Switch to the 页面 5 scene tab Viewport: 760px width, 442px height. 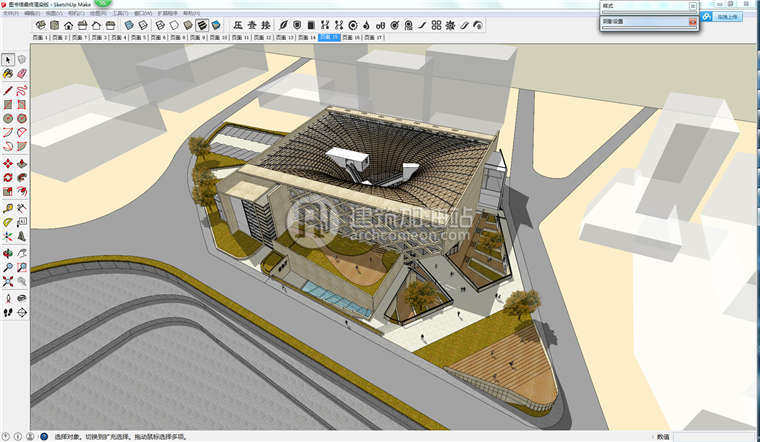click(138, 37)
